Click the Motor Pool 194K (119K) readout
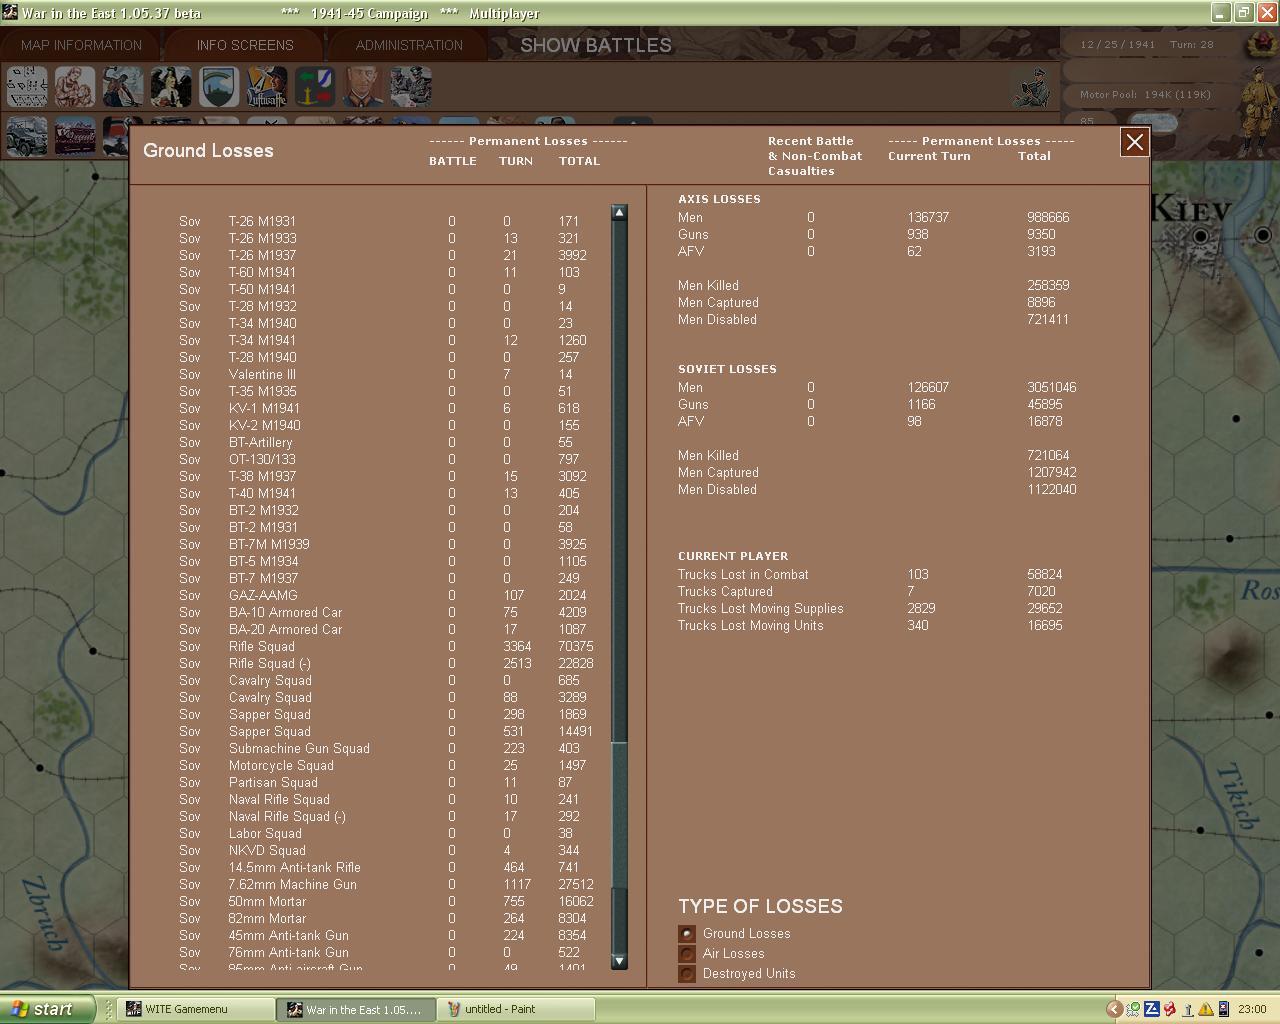Image resolution: width=1280 pixels, height=1024 pixels. [x=1145, y=95]
